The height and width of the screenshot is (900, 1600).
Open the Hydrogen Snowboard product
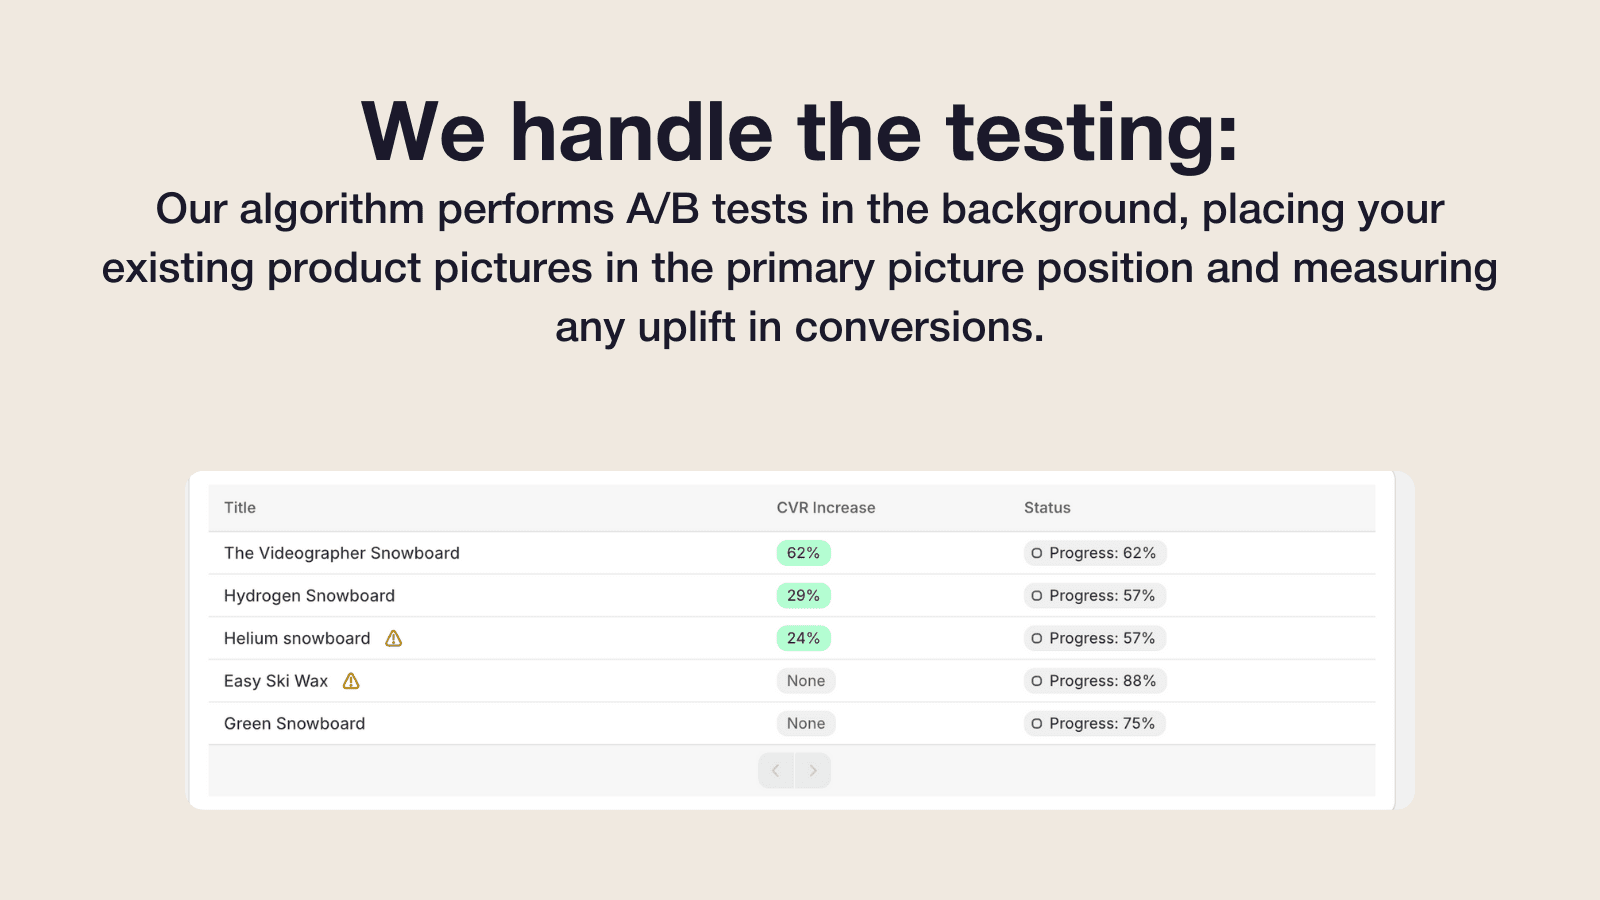309,596
